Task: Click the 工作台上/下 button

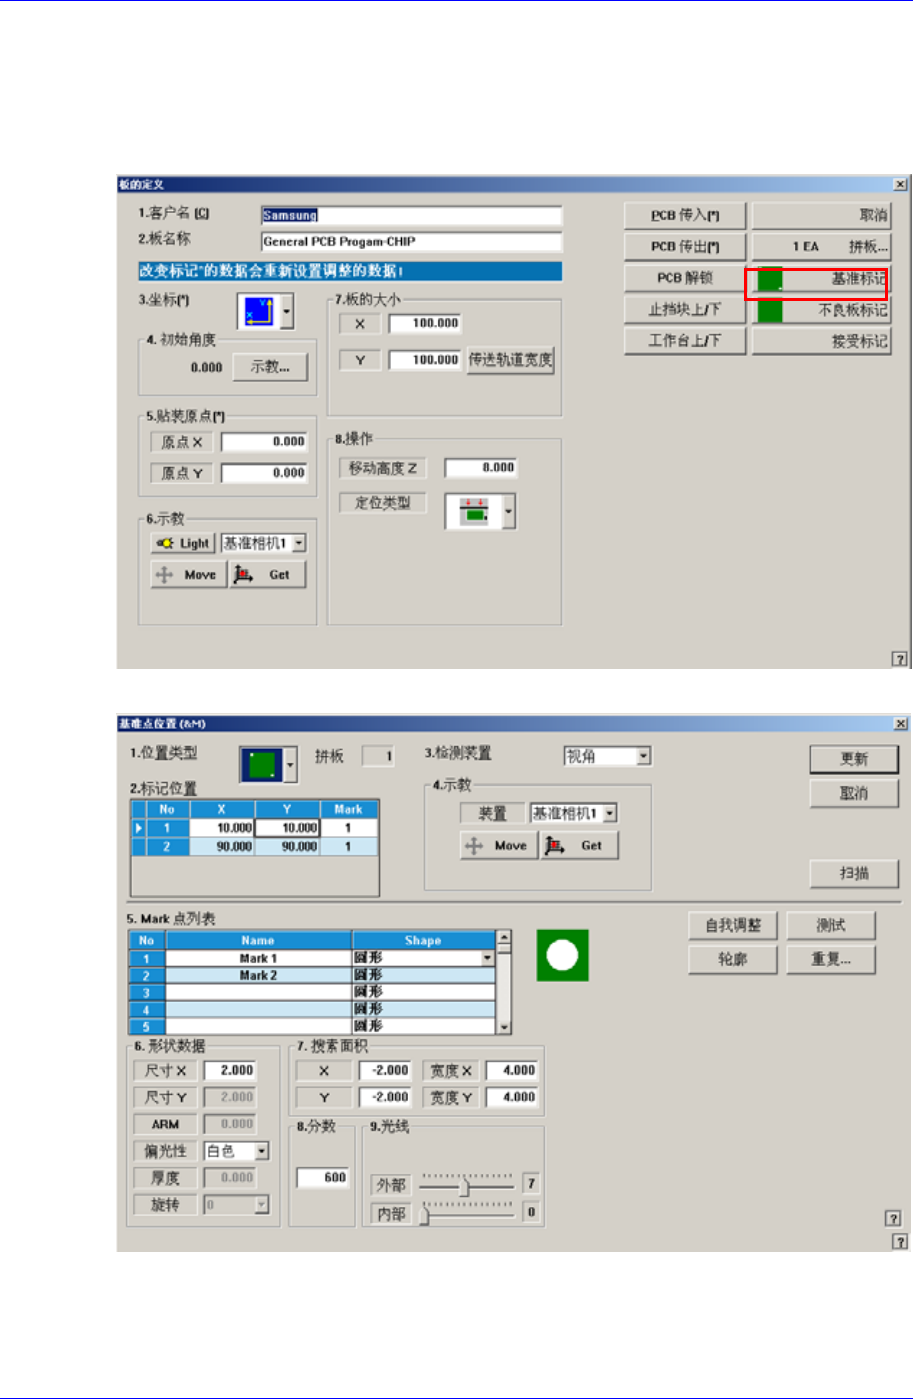Action: pos(686,341)
